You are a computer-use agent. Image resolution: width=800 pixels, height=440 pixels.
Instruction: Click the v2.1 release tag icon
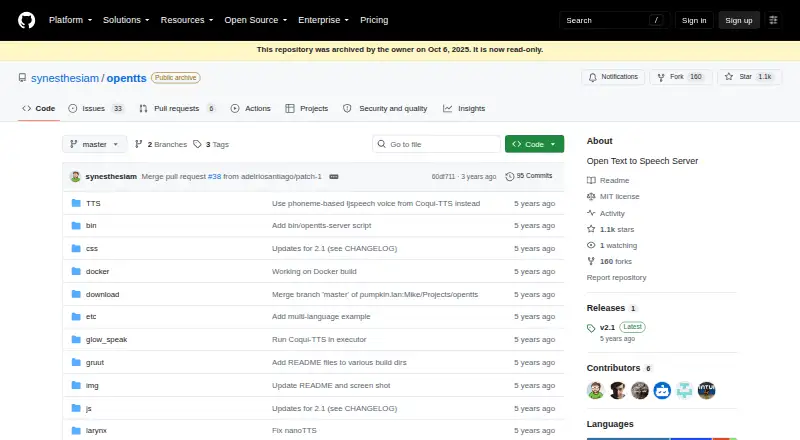(x=591, y=328)
